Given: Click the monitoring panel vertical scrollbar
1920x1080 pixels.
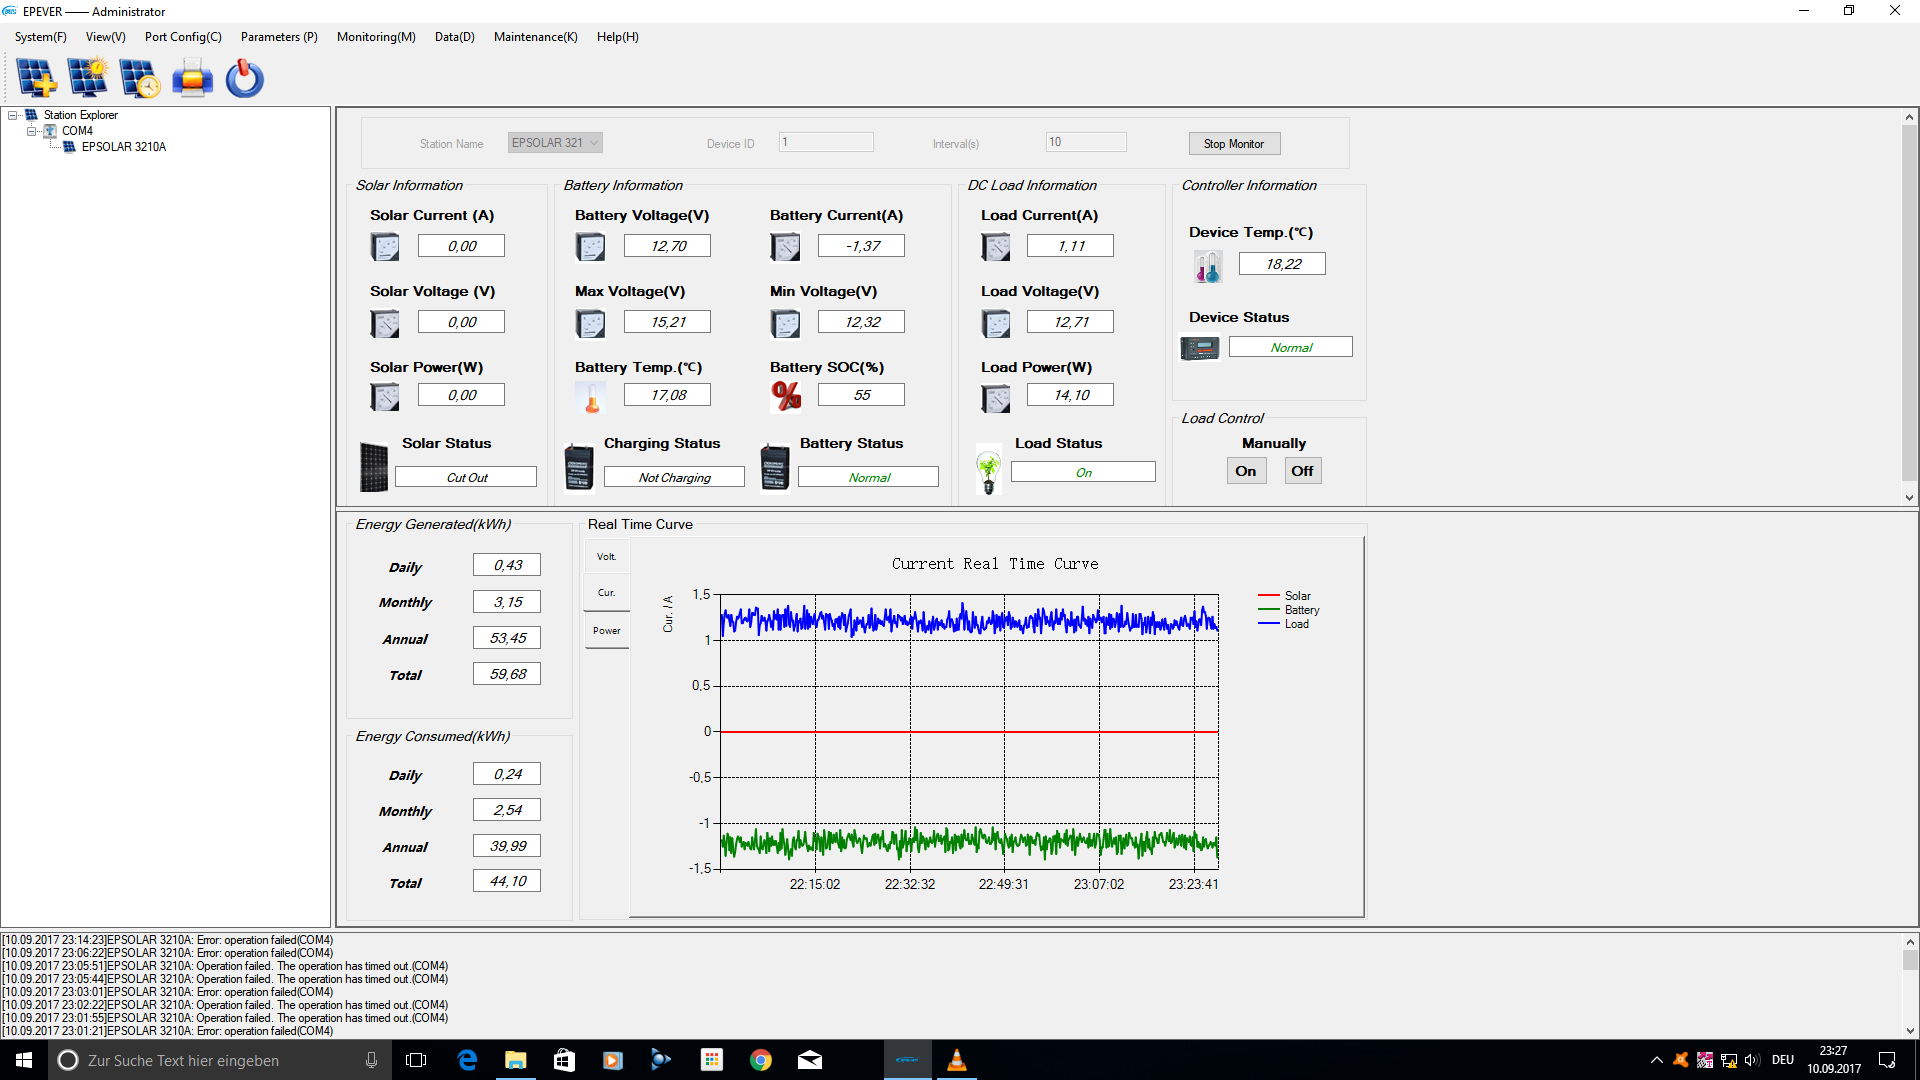Looking at the screenshot, I should 1909,307.
